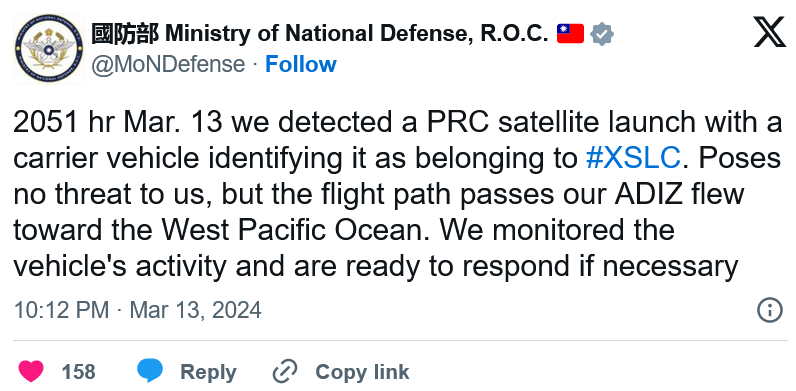Screen dimensions: 796x391
Task: Click the Reply text label
Action: 208,372
